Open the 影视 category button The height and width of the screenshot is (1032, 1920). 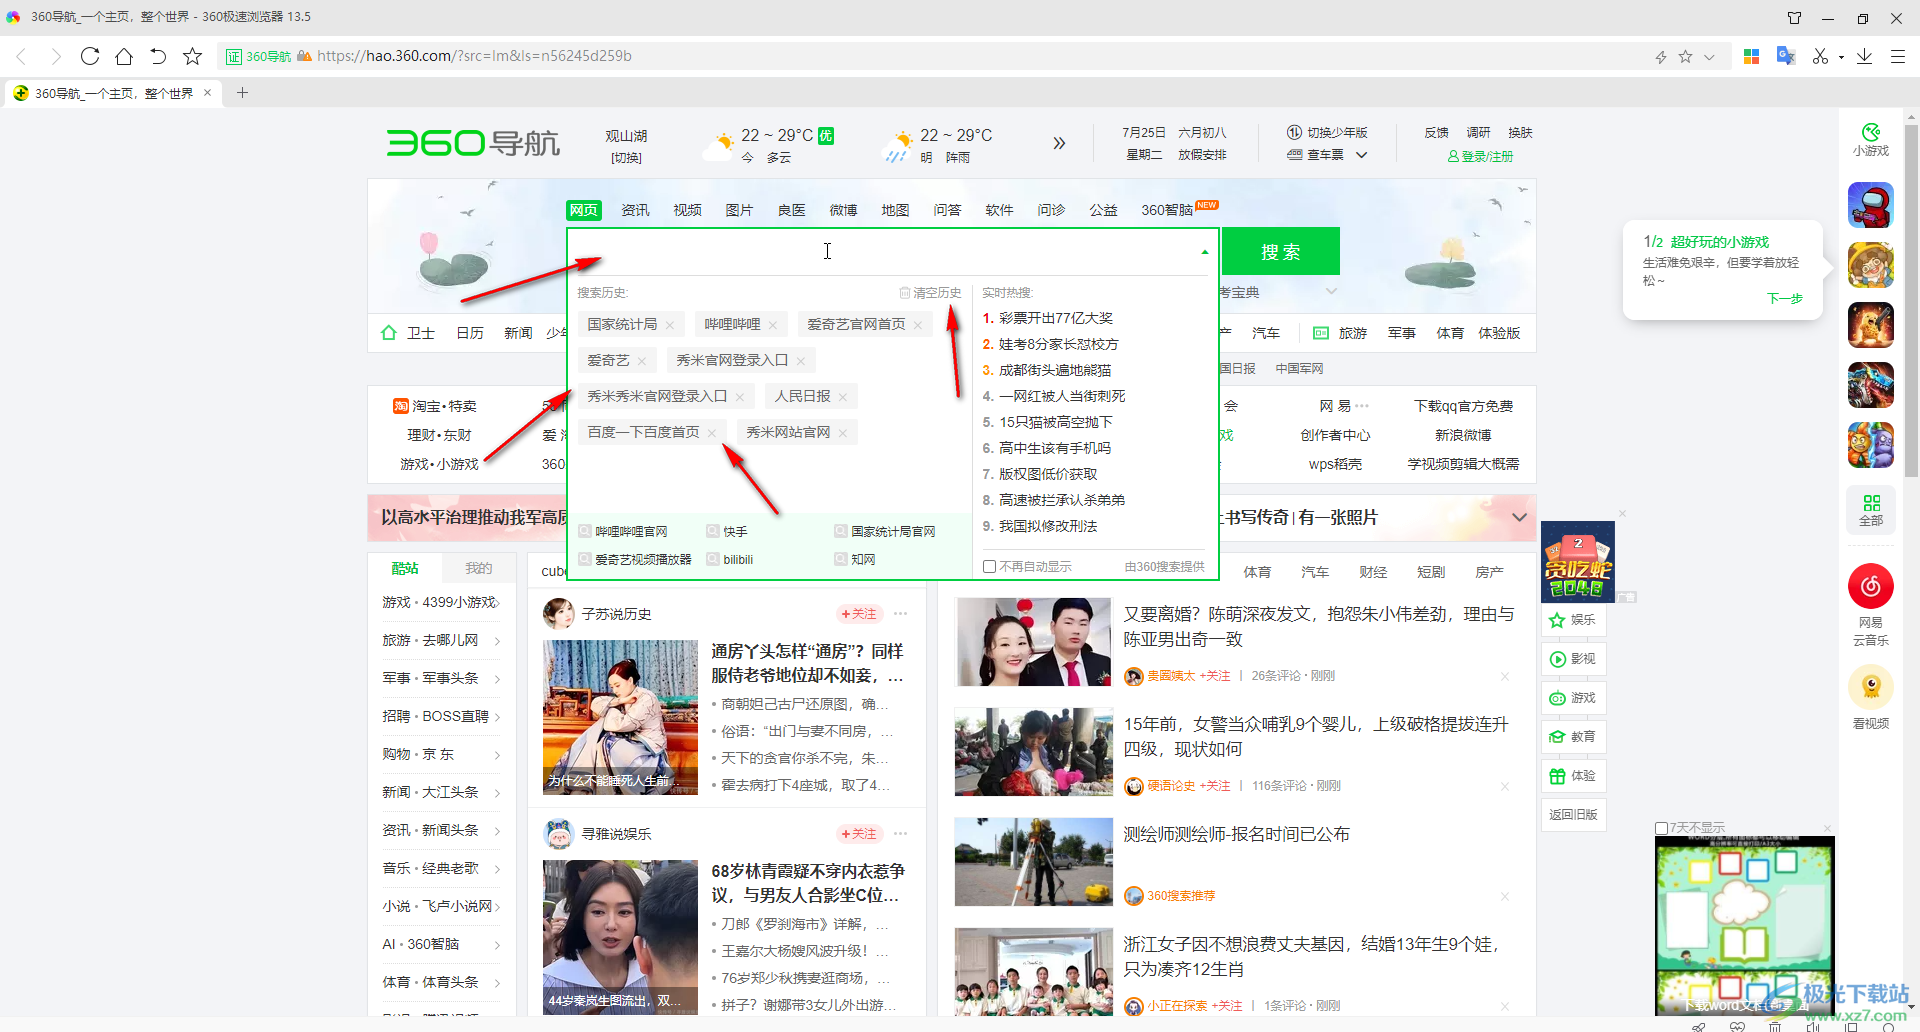[1574, 659]
